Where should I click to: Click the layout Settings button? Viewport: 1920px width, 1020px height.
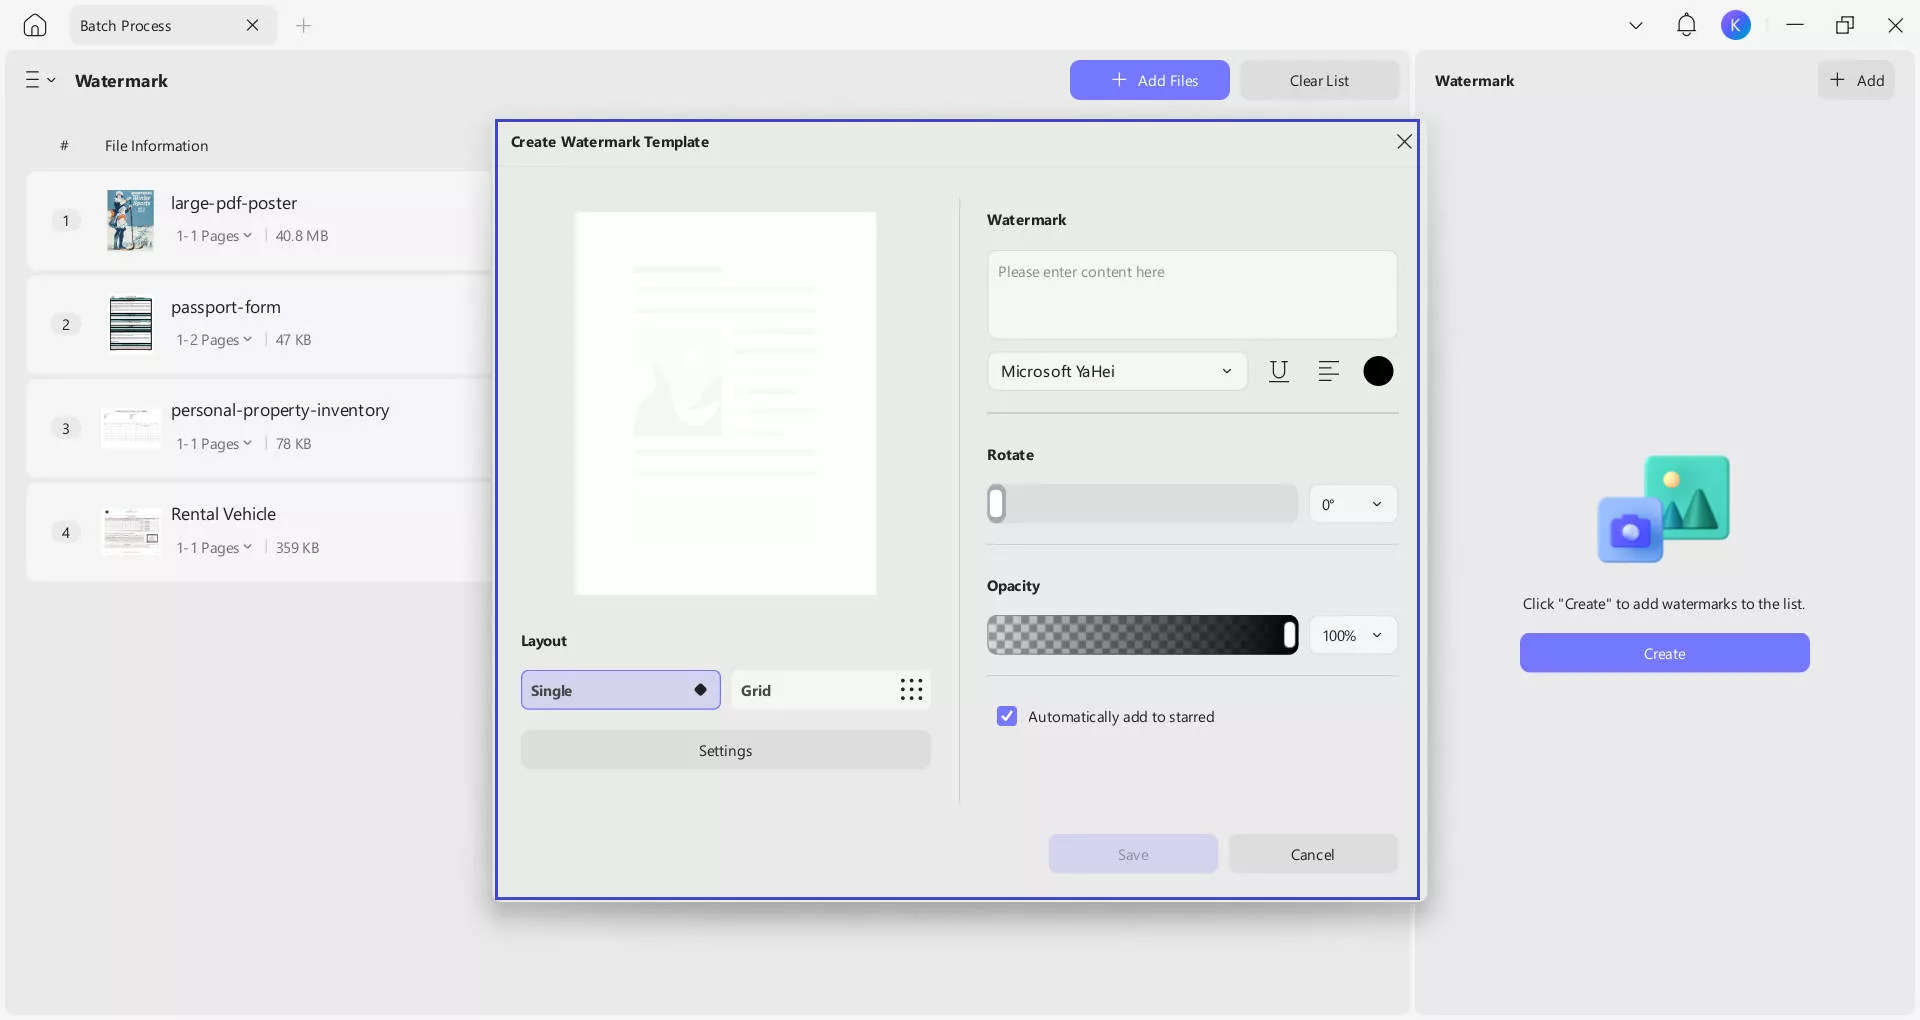pyautogui.click(x=725, y=750)
